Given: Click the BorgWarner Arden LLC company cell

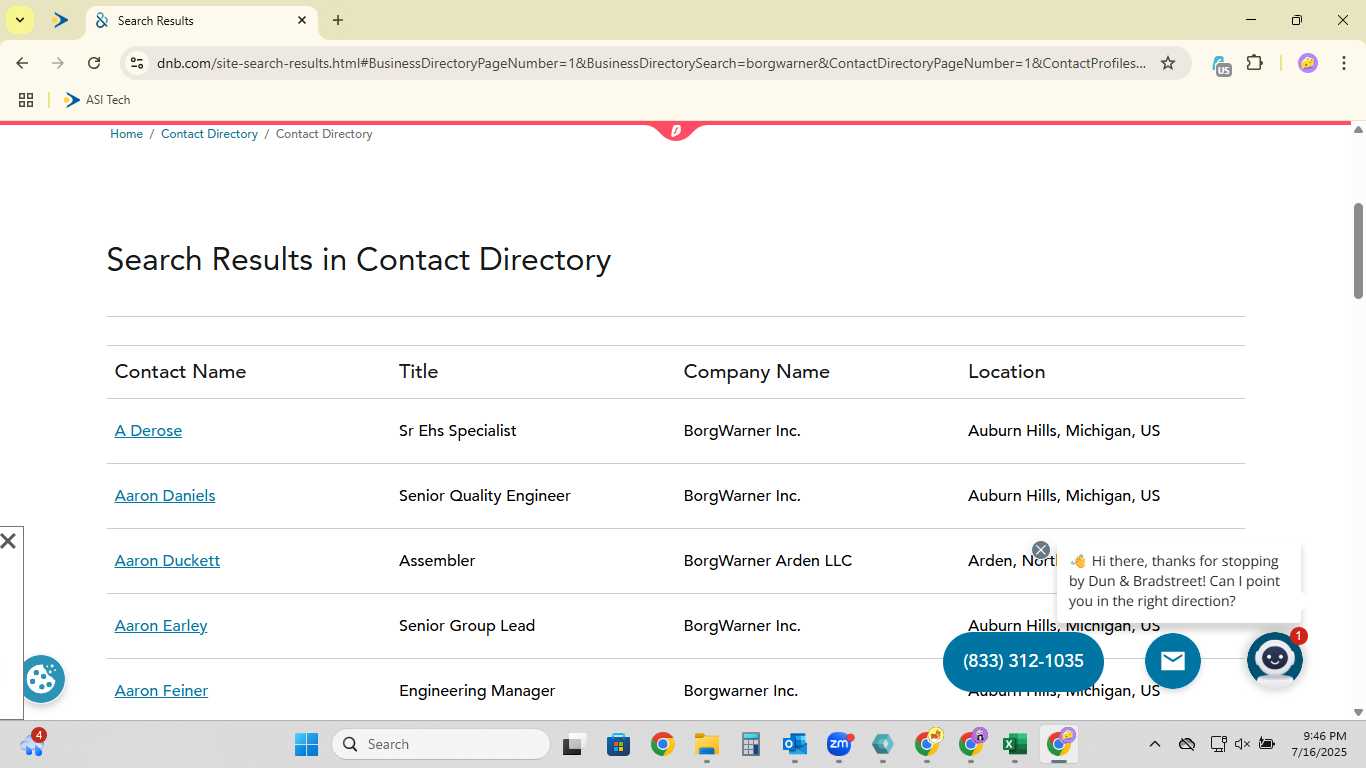Looking at the screenshot, I should pyautogui.click(x=768, y=561).
